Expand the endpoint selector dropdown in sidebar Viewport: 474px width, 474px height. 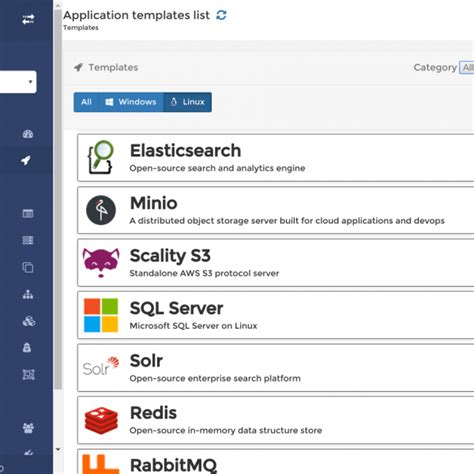[18, 82]
